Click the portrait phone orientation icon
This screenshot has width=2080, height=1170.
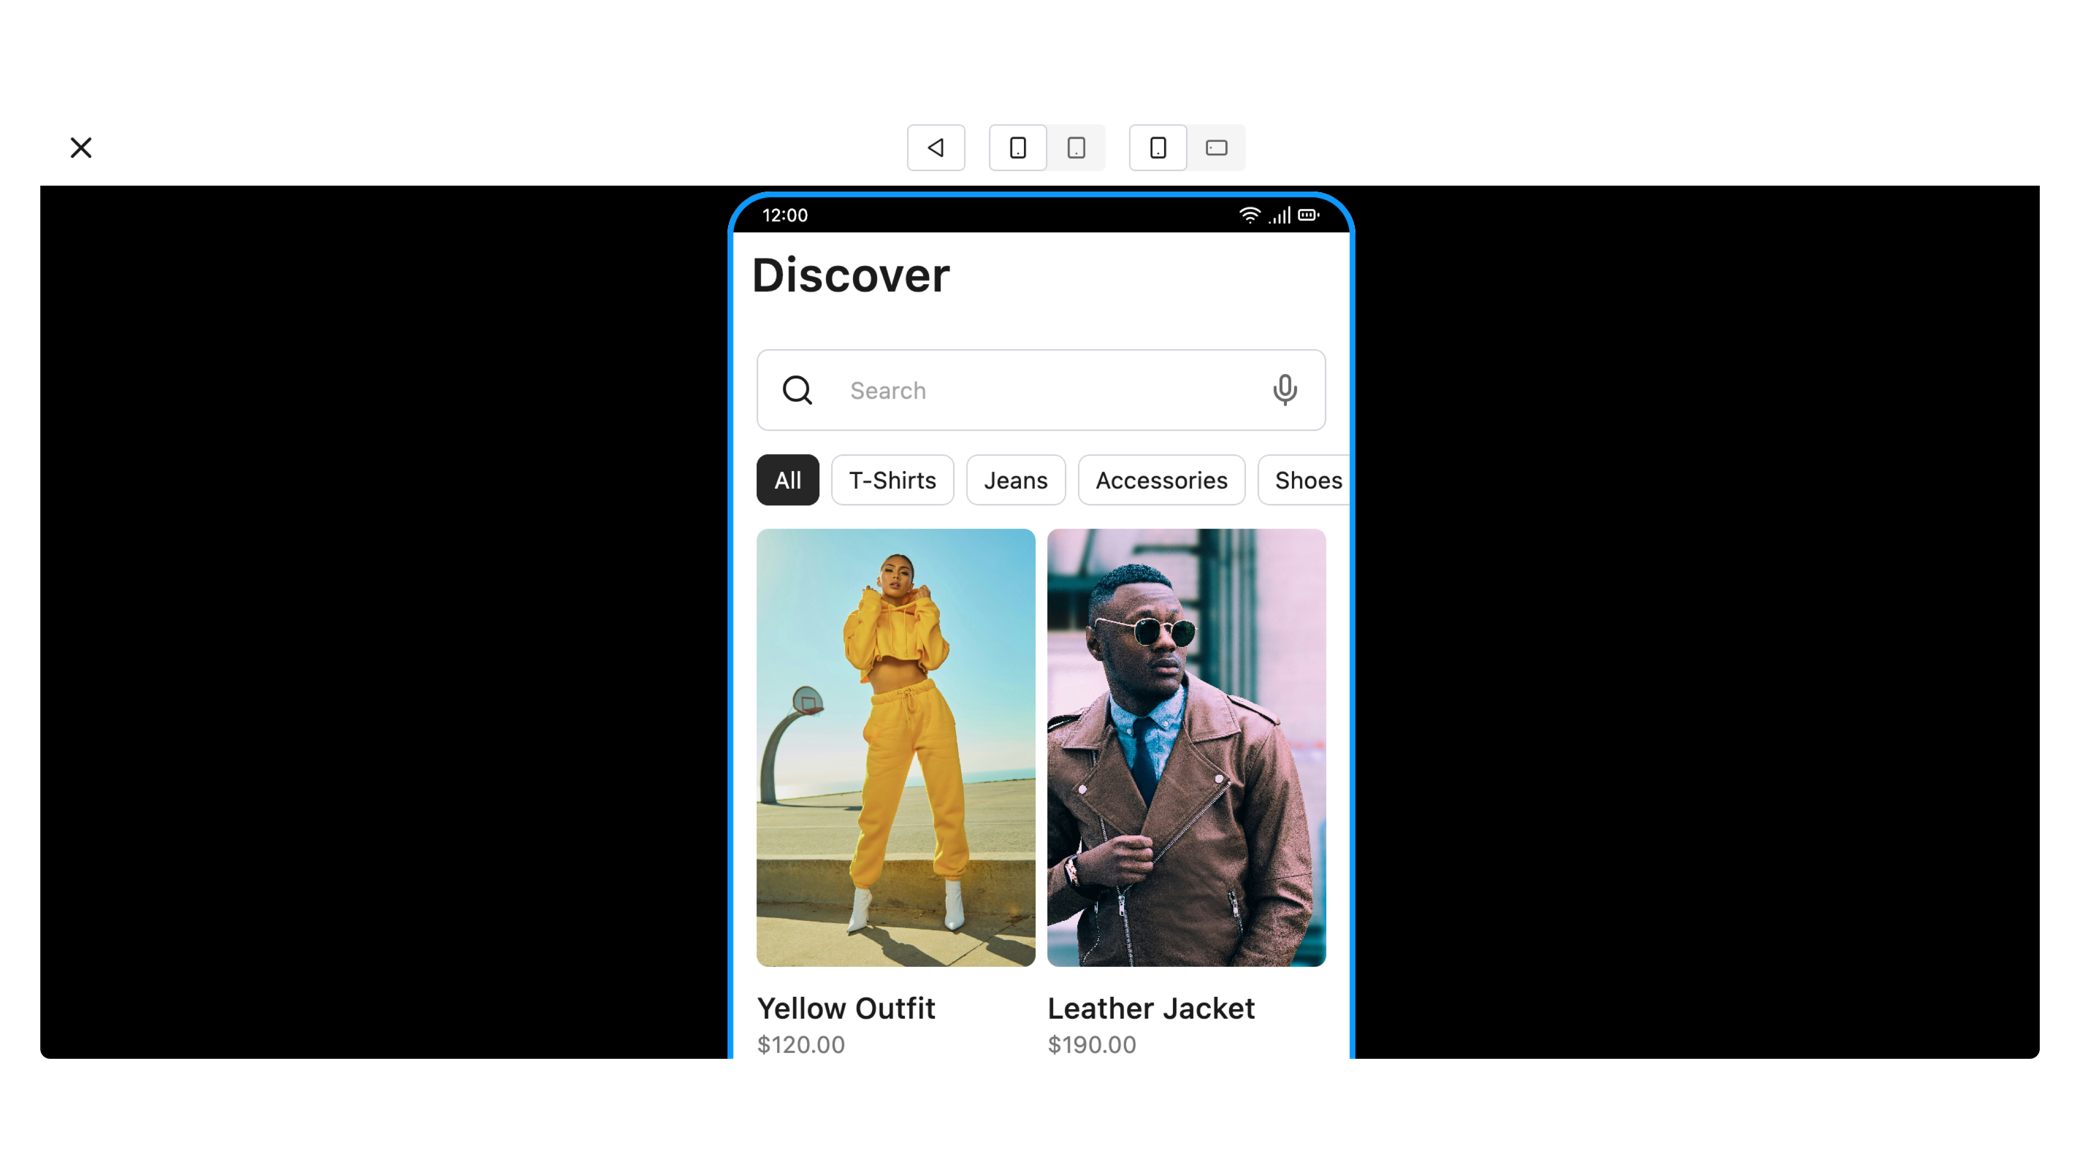[1017, 147]
